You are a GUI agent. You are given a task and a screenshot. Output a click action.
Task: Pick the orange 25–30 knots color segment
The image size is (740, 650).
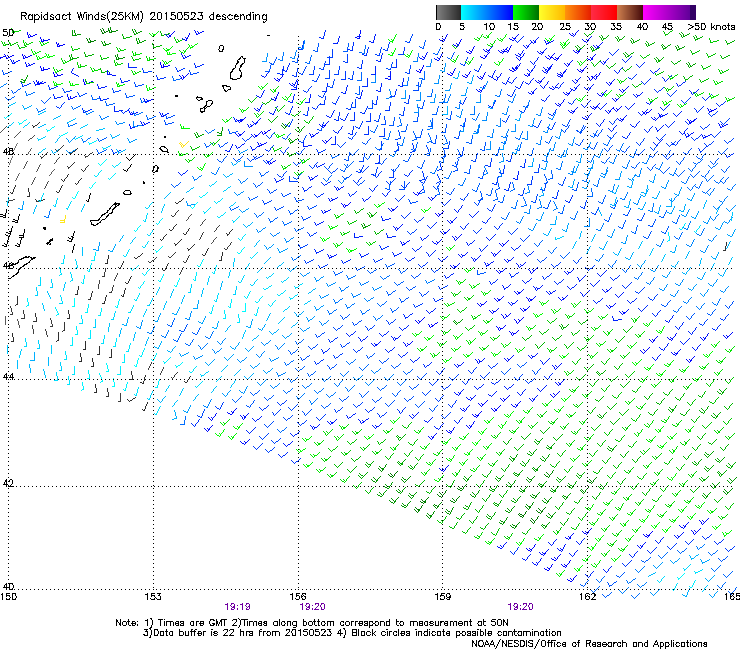(x=578, y=12)
